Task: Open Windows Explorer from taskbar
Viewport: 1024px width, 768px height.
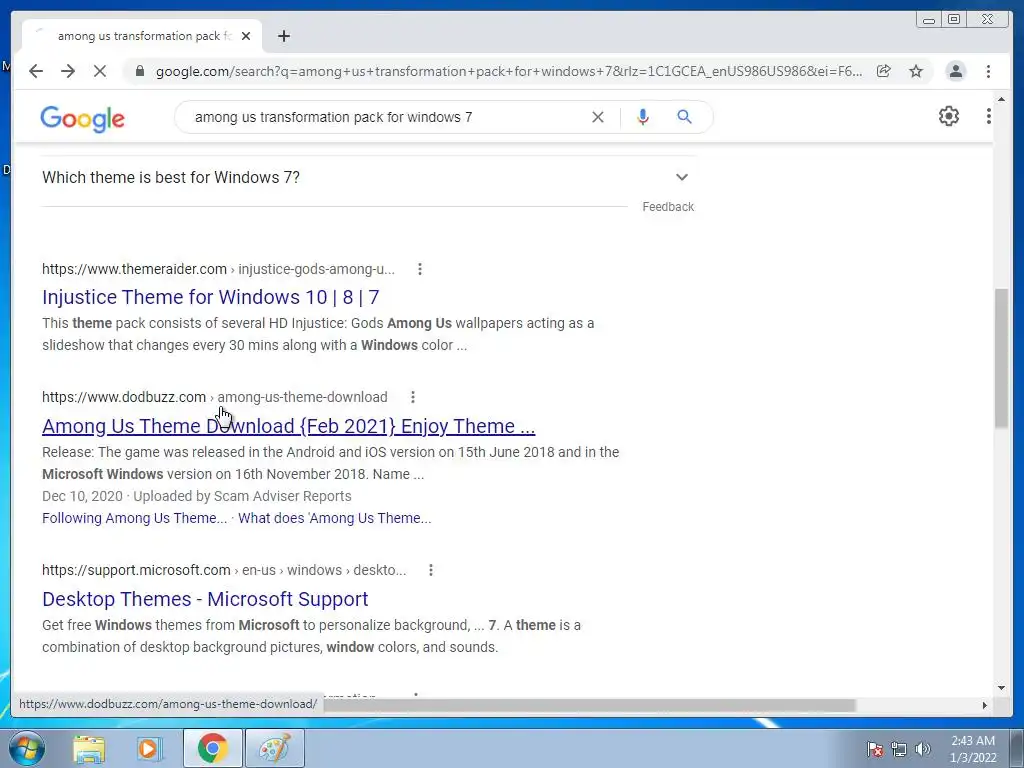Action: tap(89, 748)
